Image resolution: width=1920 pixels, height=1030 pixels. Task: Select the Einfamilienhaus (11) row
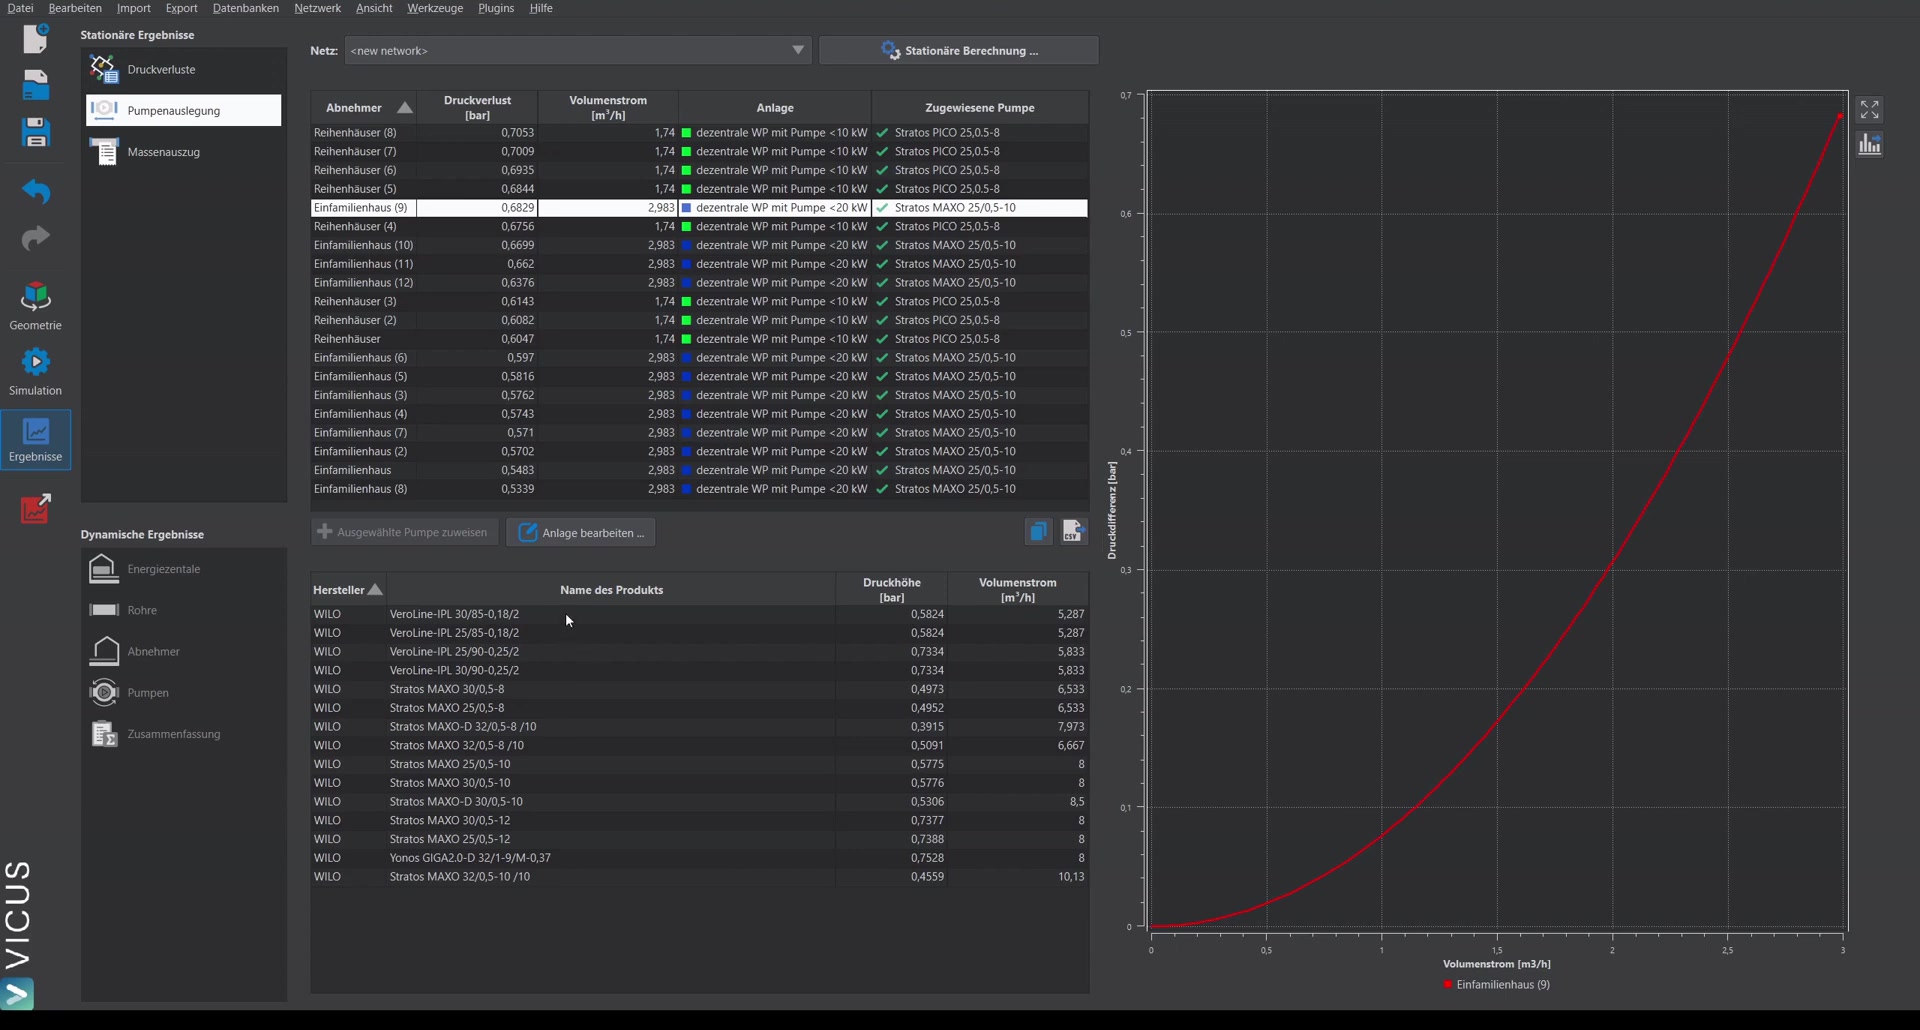699,264
